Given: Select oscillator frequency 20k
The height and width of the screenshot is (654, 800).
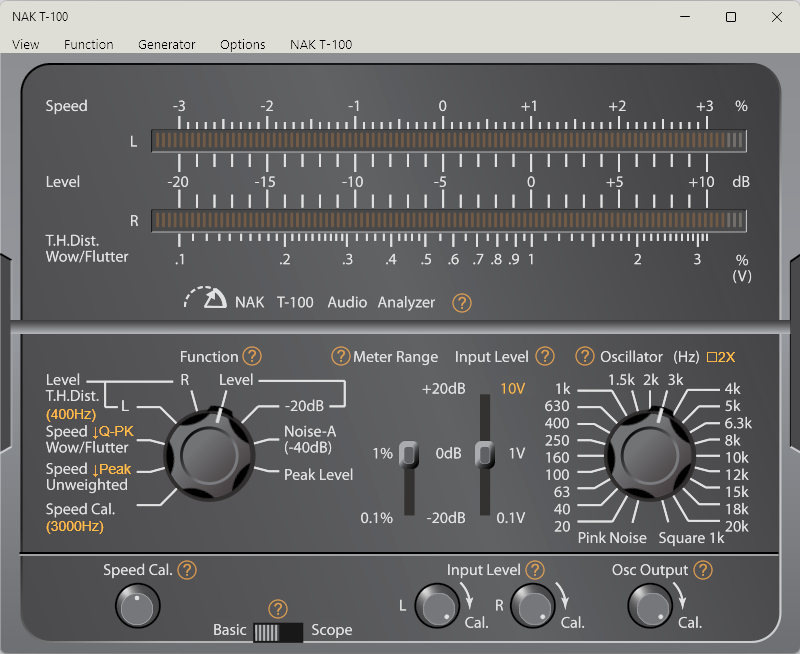Looking at the screenshot, I should [737, 526].
